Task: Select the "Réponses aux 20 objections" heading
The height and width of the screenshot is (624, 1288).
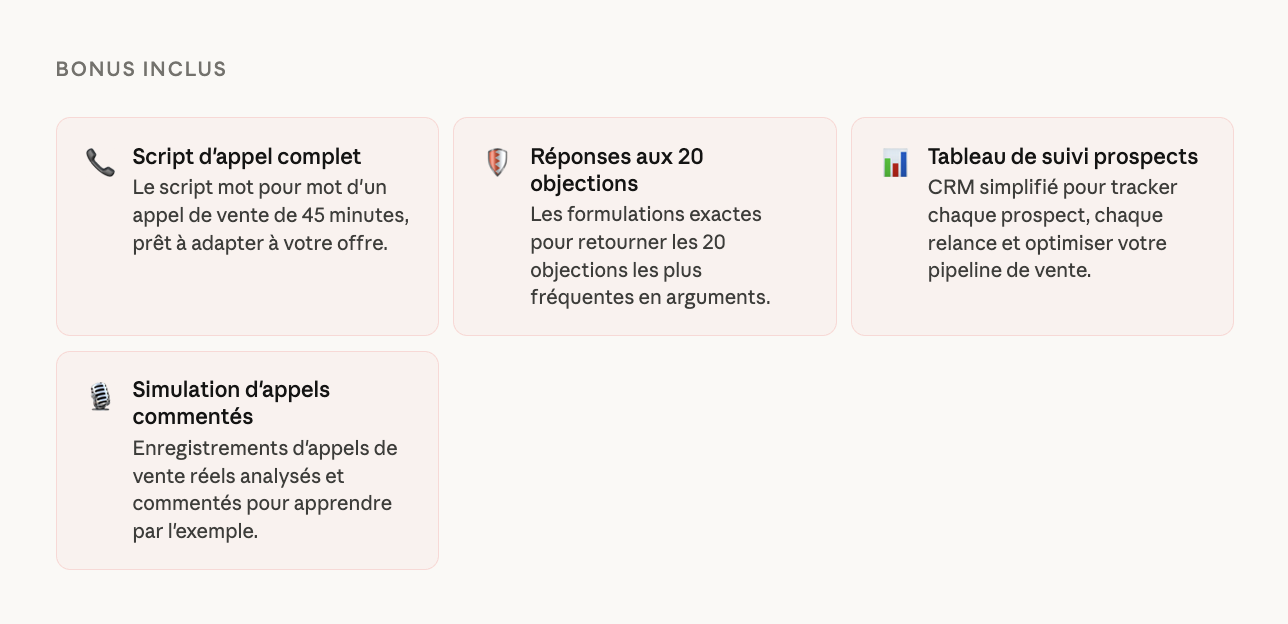Action: (616, 170)
